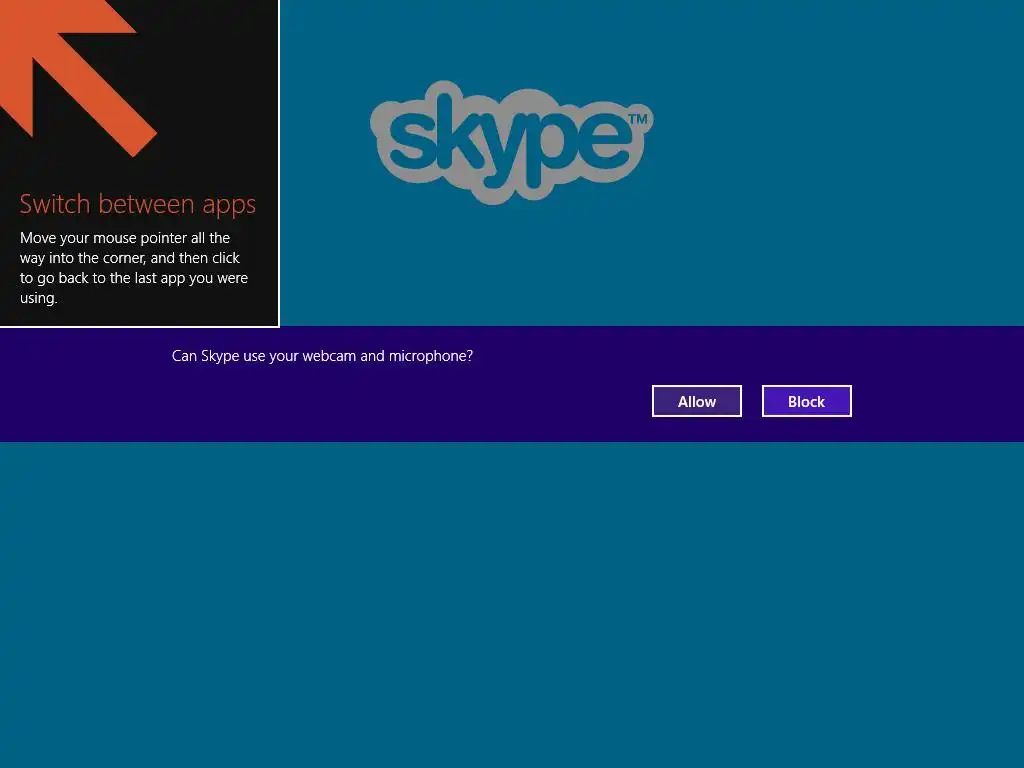This screenshot has width=1024, height=768.
Task: Allow Skype to use webcam and microphone
Action: click(697, 401)
